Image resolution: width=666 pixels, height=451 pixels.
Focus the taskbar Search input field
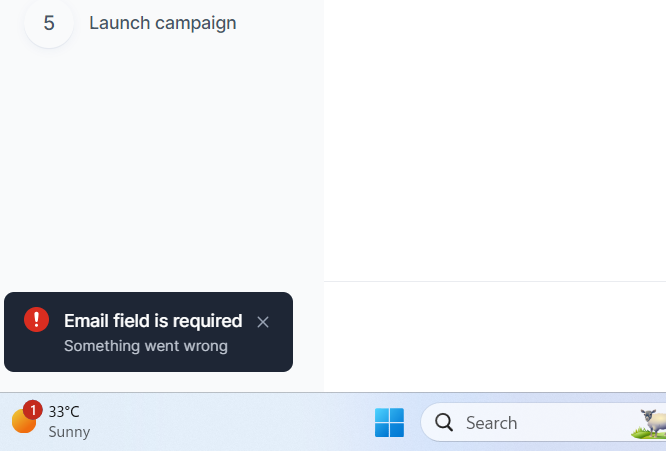(530, 423)
